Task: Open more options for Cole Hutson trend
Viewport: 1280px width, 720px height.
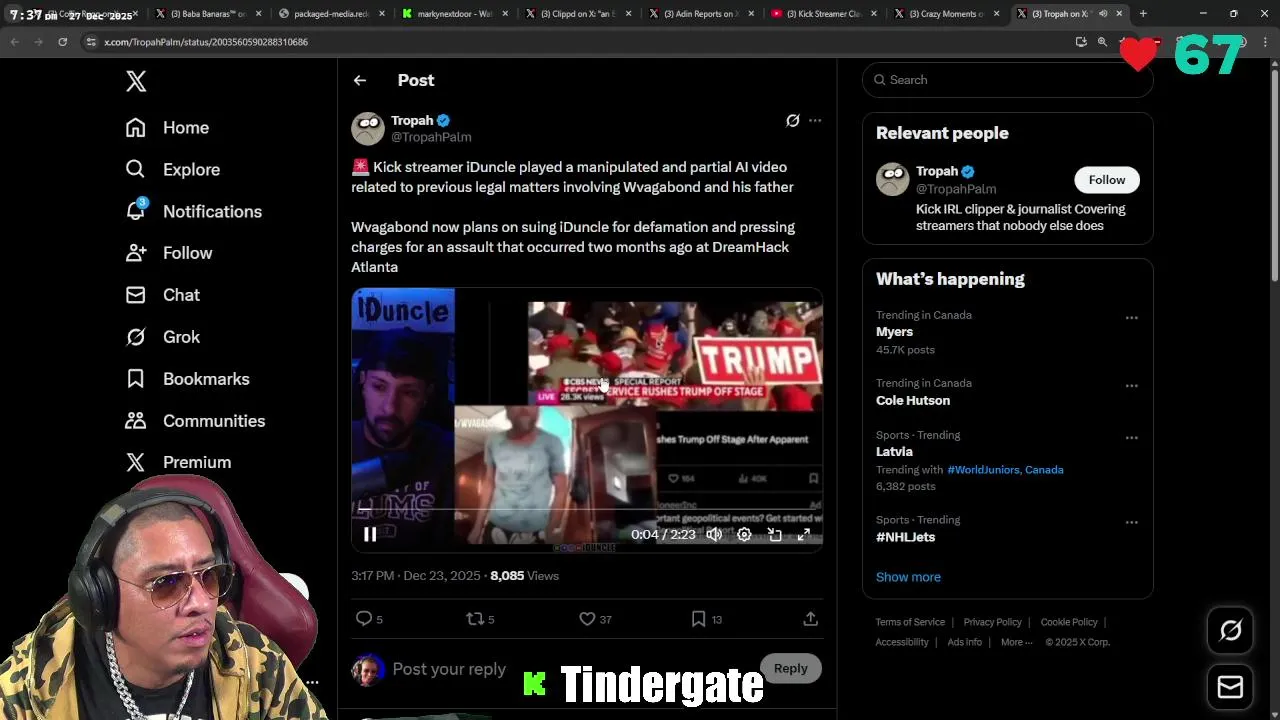Action: coord(1132,386)
